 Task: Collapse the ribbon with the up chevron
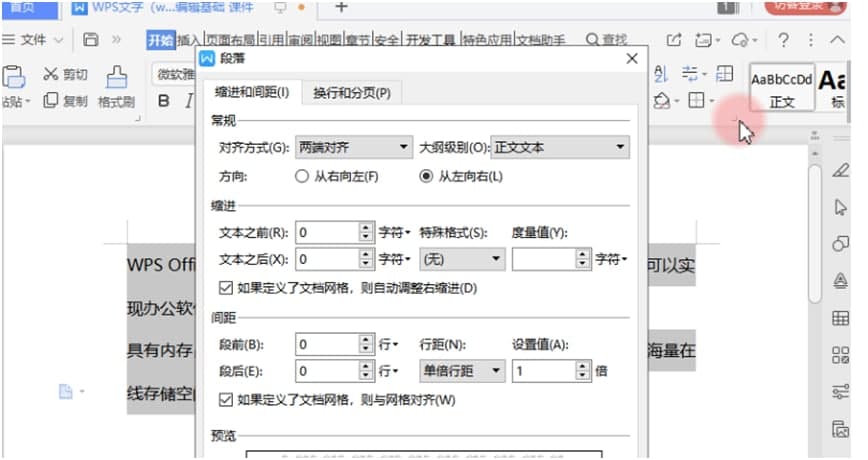coord(838,40)
